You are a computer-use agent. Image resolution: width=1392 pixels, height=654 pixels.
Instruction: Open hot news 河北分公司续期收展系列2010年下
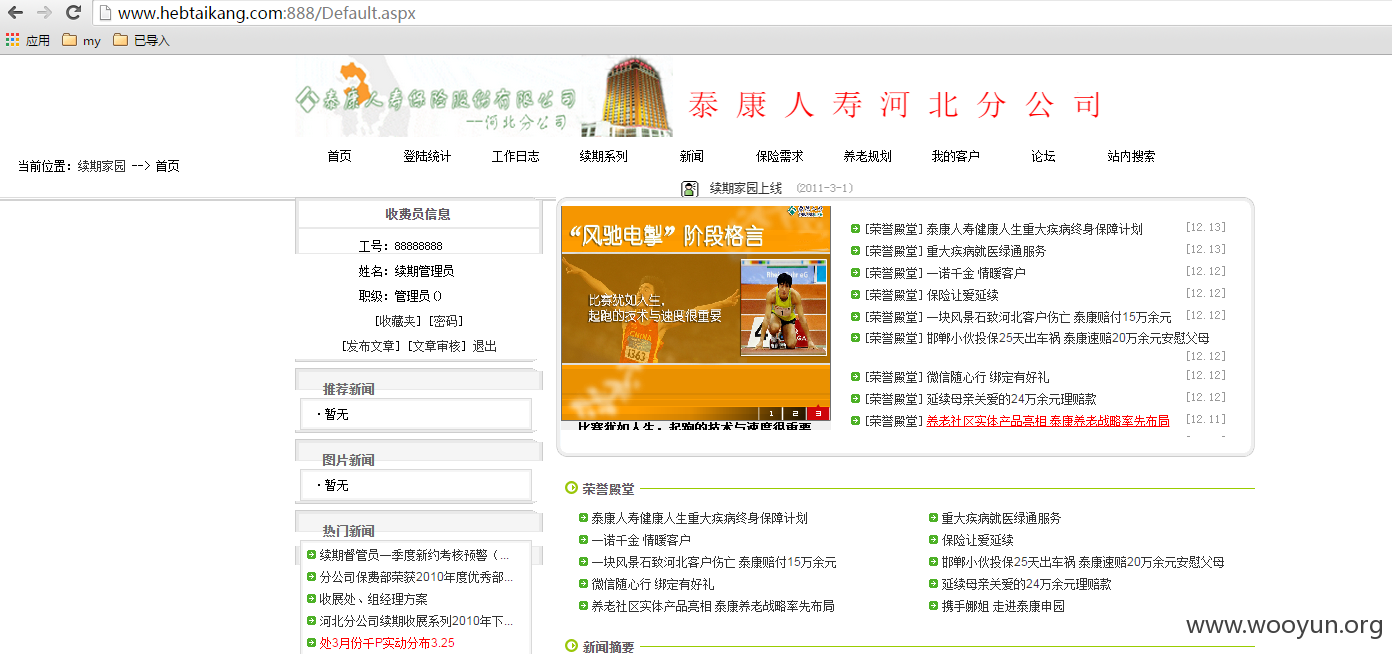416,621
